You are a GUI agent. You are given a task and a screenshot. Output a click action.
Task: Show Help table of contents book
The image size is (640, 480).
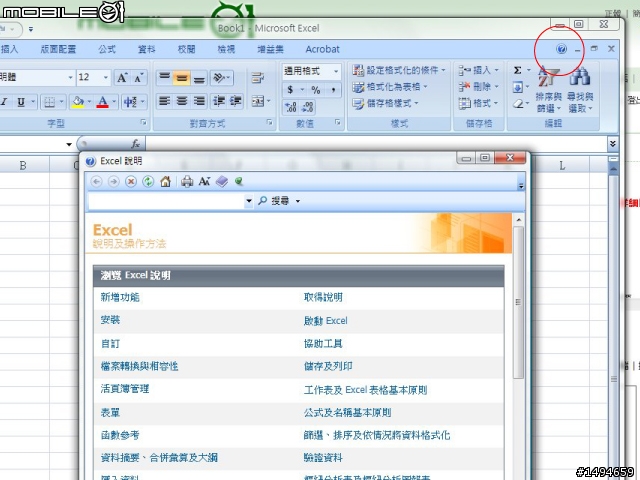(x=222, y=182)
